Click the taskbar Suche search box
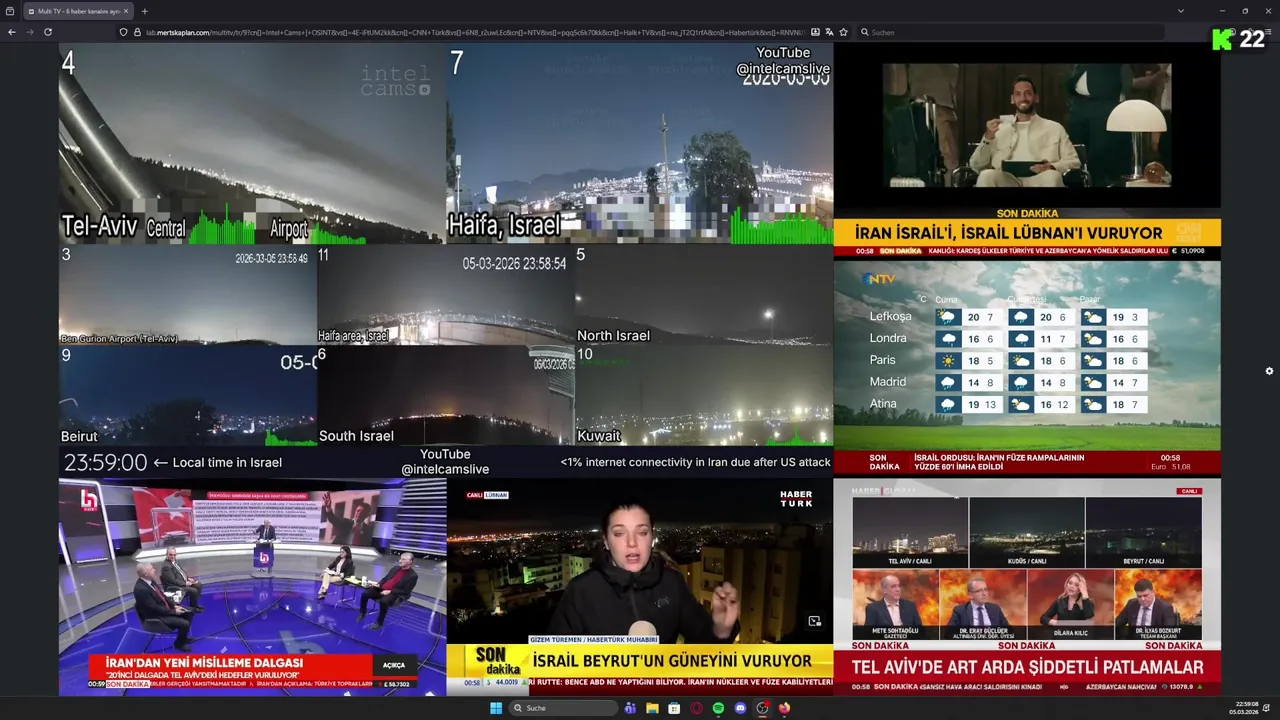Image resolution: width=1280 pixels, height=720 pixels. coord(563,708)
